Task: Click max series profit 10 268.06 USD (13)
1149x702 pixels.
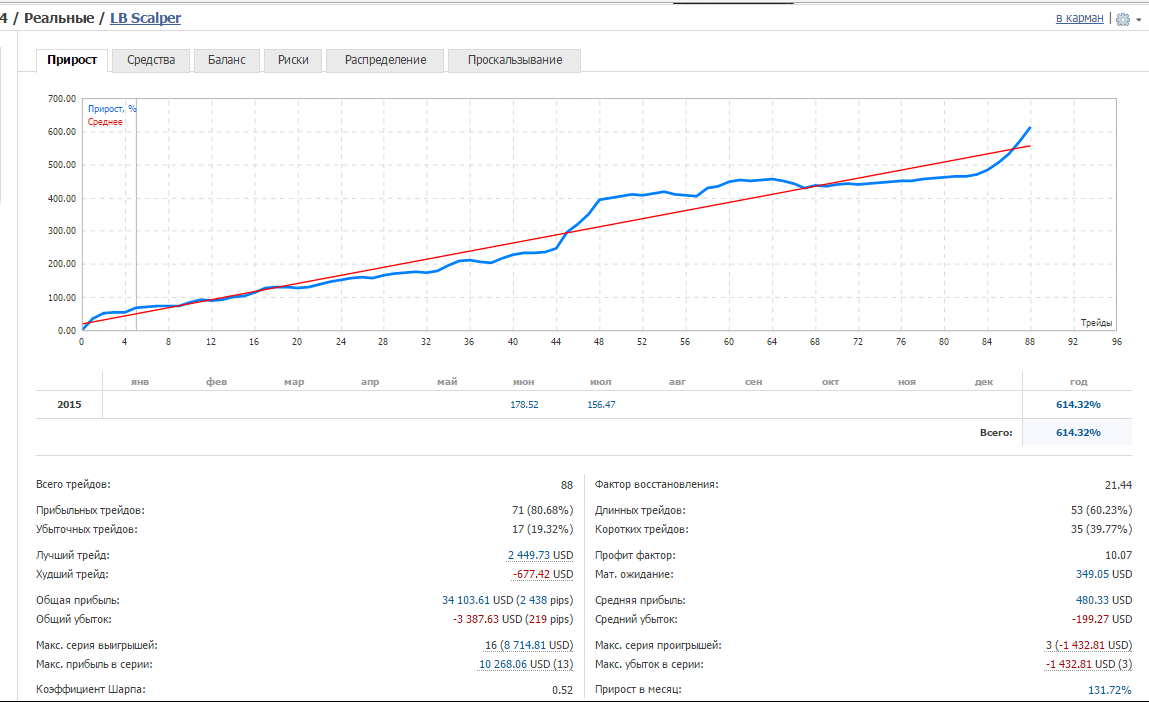Action: coord(526,665)
